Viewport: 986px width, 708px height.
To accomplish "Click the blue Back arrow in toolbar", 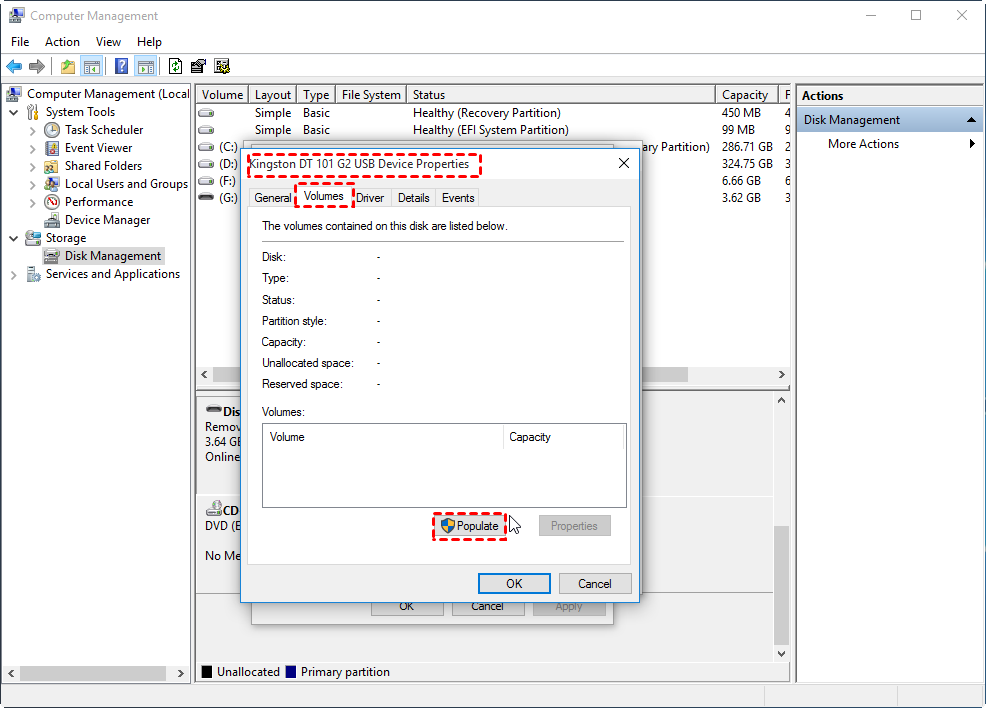I will (14, 66).
